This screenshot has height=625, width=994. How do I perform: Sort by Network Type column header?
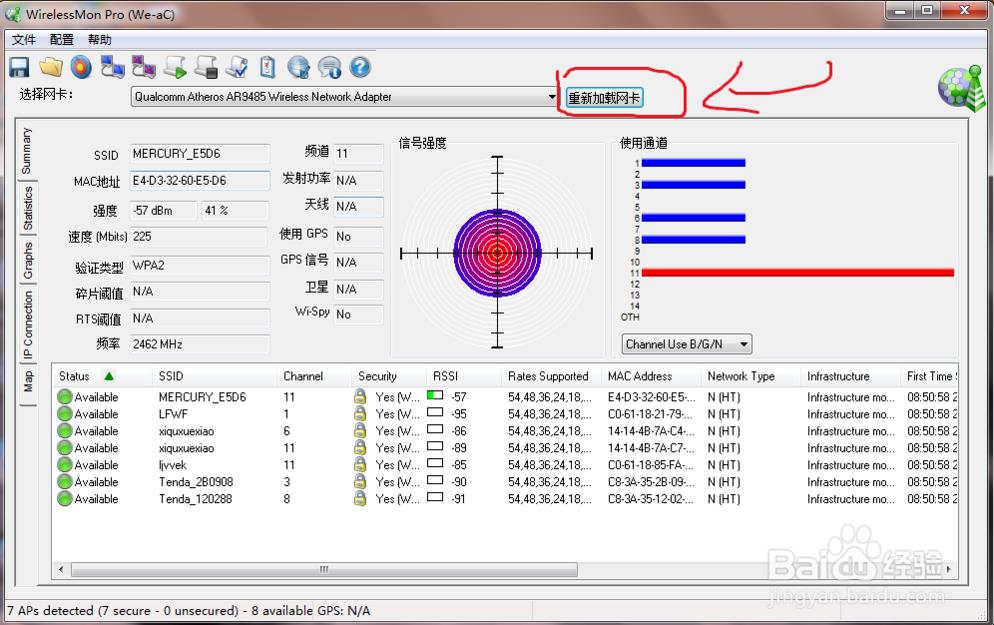[751, 376]
